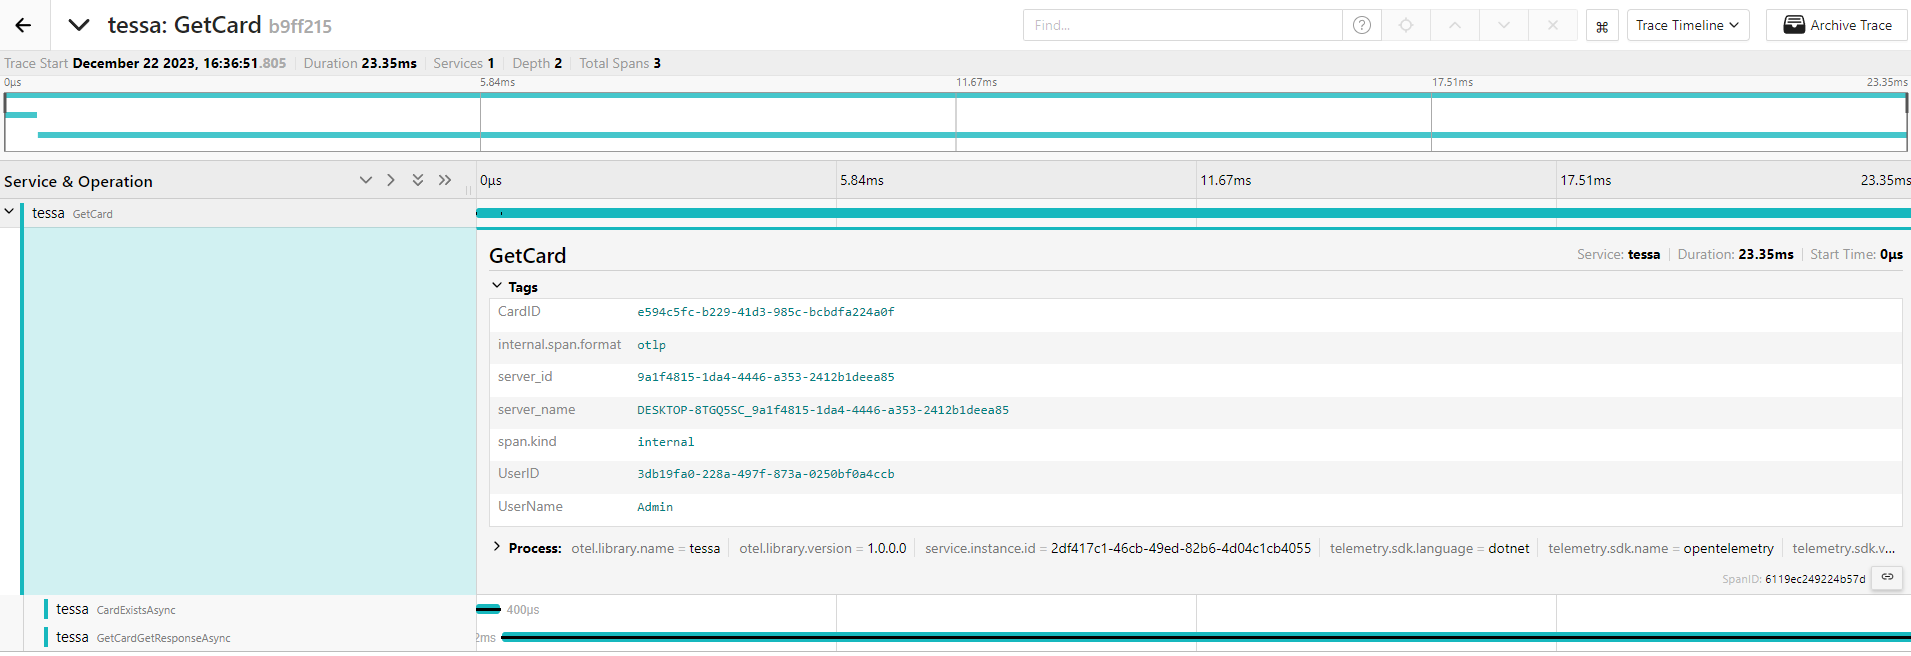Viewport: 1911px width, 656px height.
Task: Collapse the trace header chevron beside the title
Action: (x=79, y=25)
